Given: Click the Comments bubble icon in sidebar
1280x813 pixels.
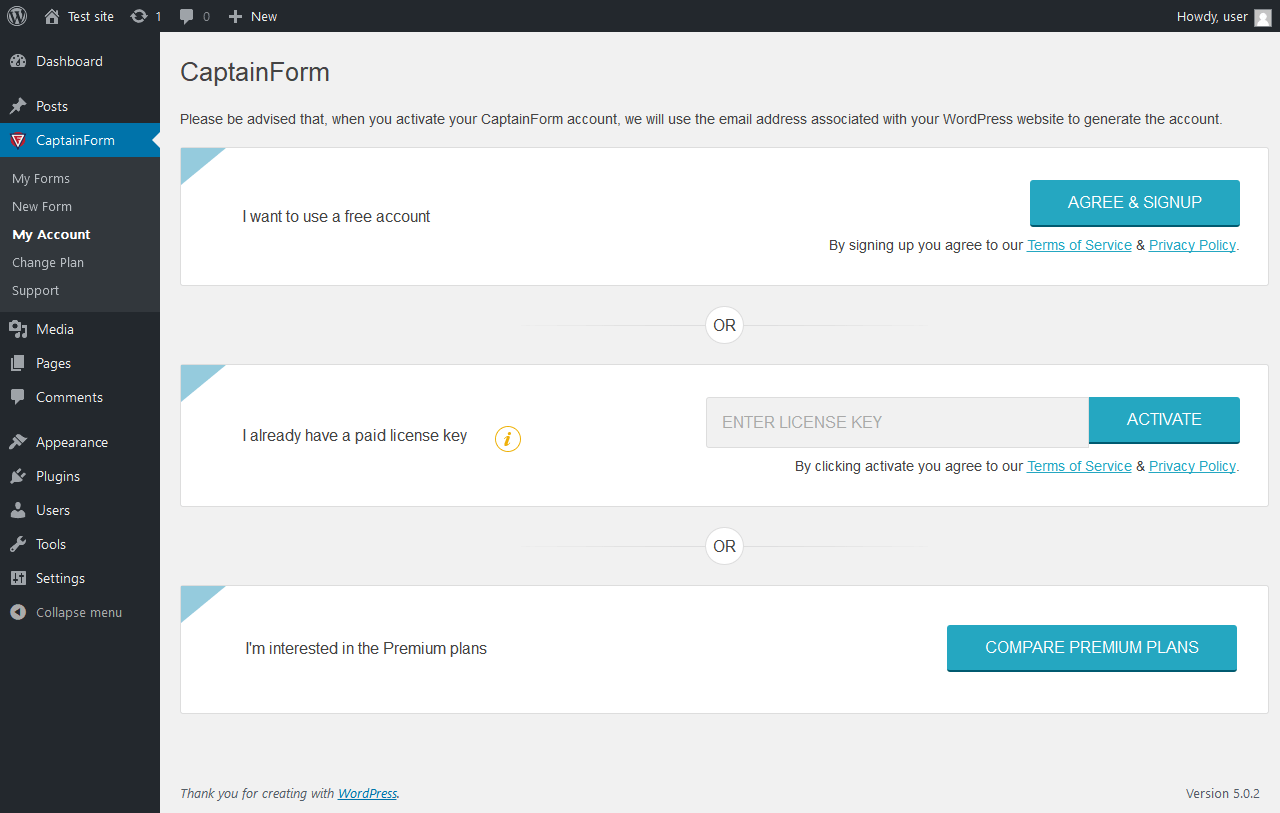Looking at the screenshot, I should 18,397.
